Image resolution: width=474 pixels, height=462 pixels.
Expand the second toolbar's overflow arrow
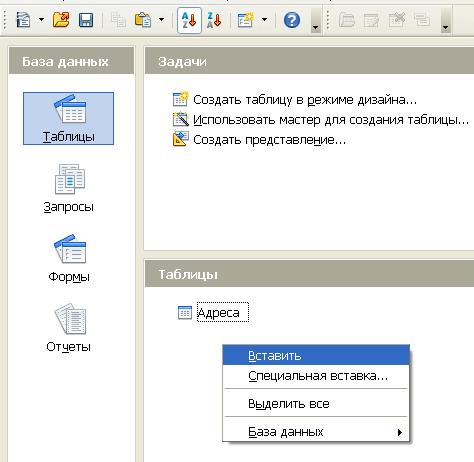pos(446,21)
